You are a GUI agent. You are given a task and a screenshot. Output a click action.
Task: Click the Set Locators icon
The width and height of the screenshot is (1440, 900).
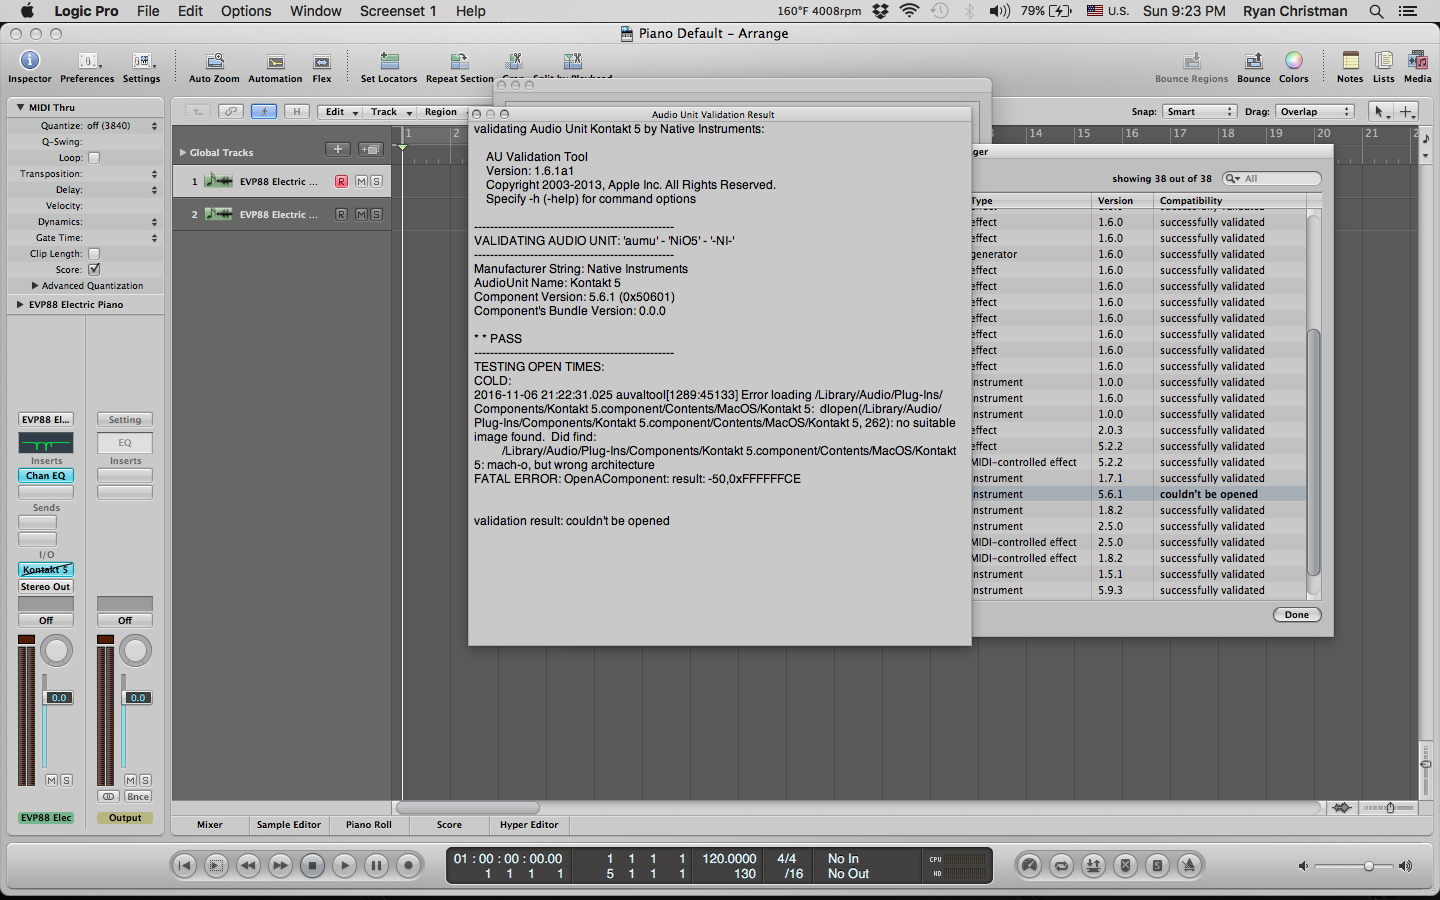pyautogui.click(x=389, y=62)
